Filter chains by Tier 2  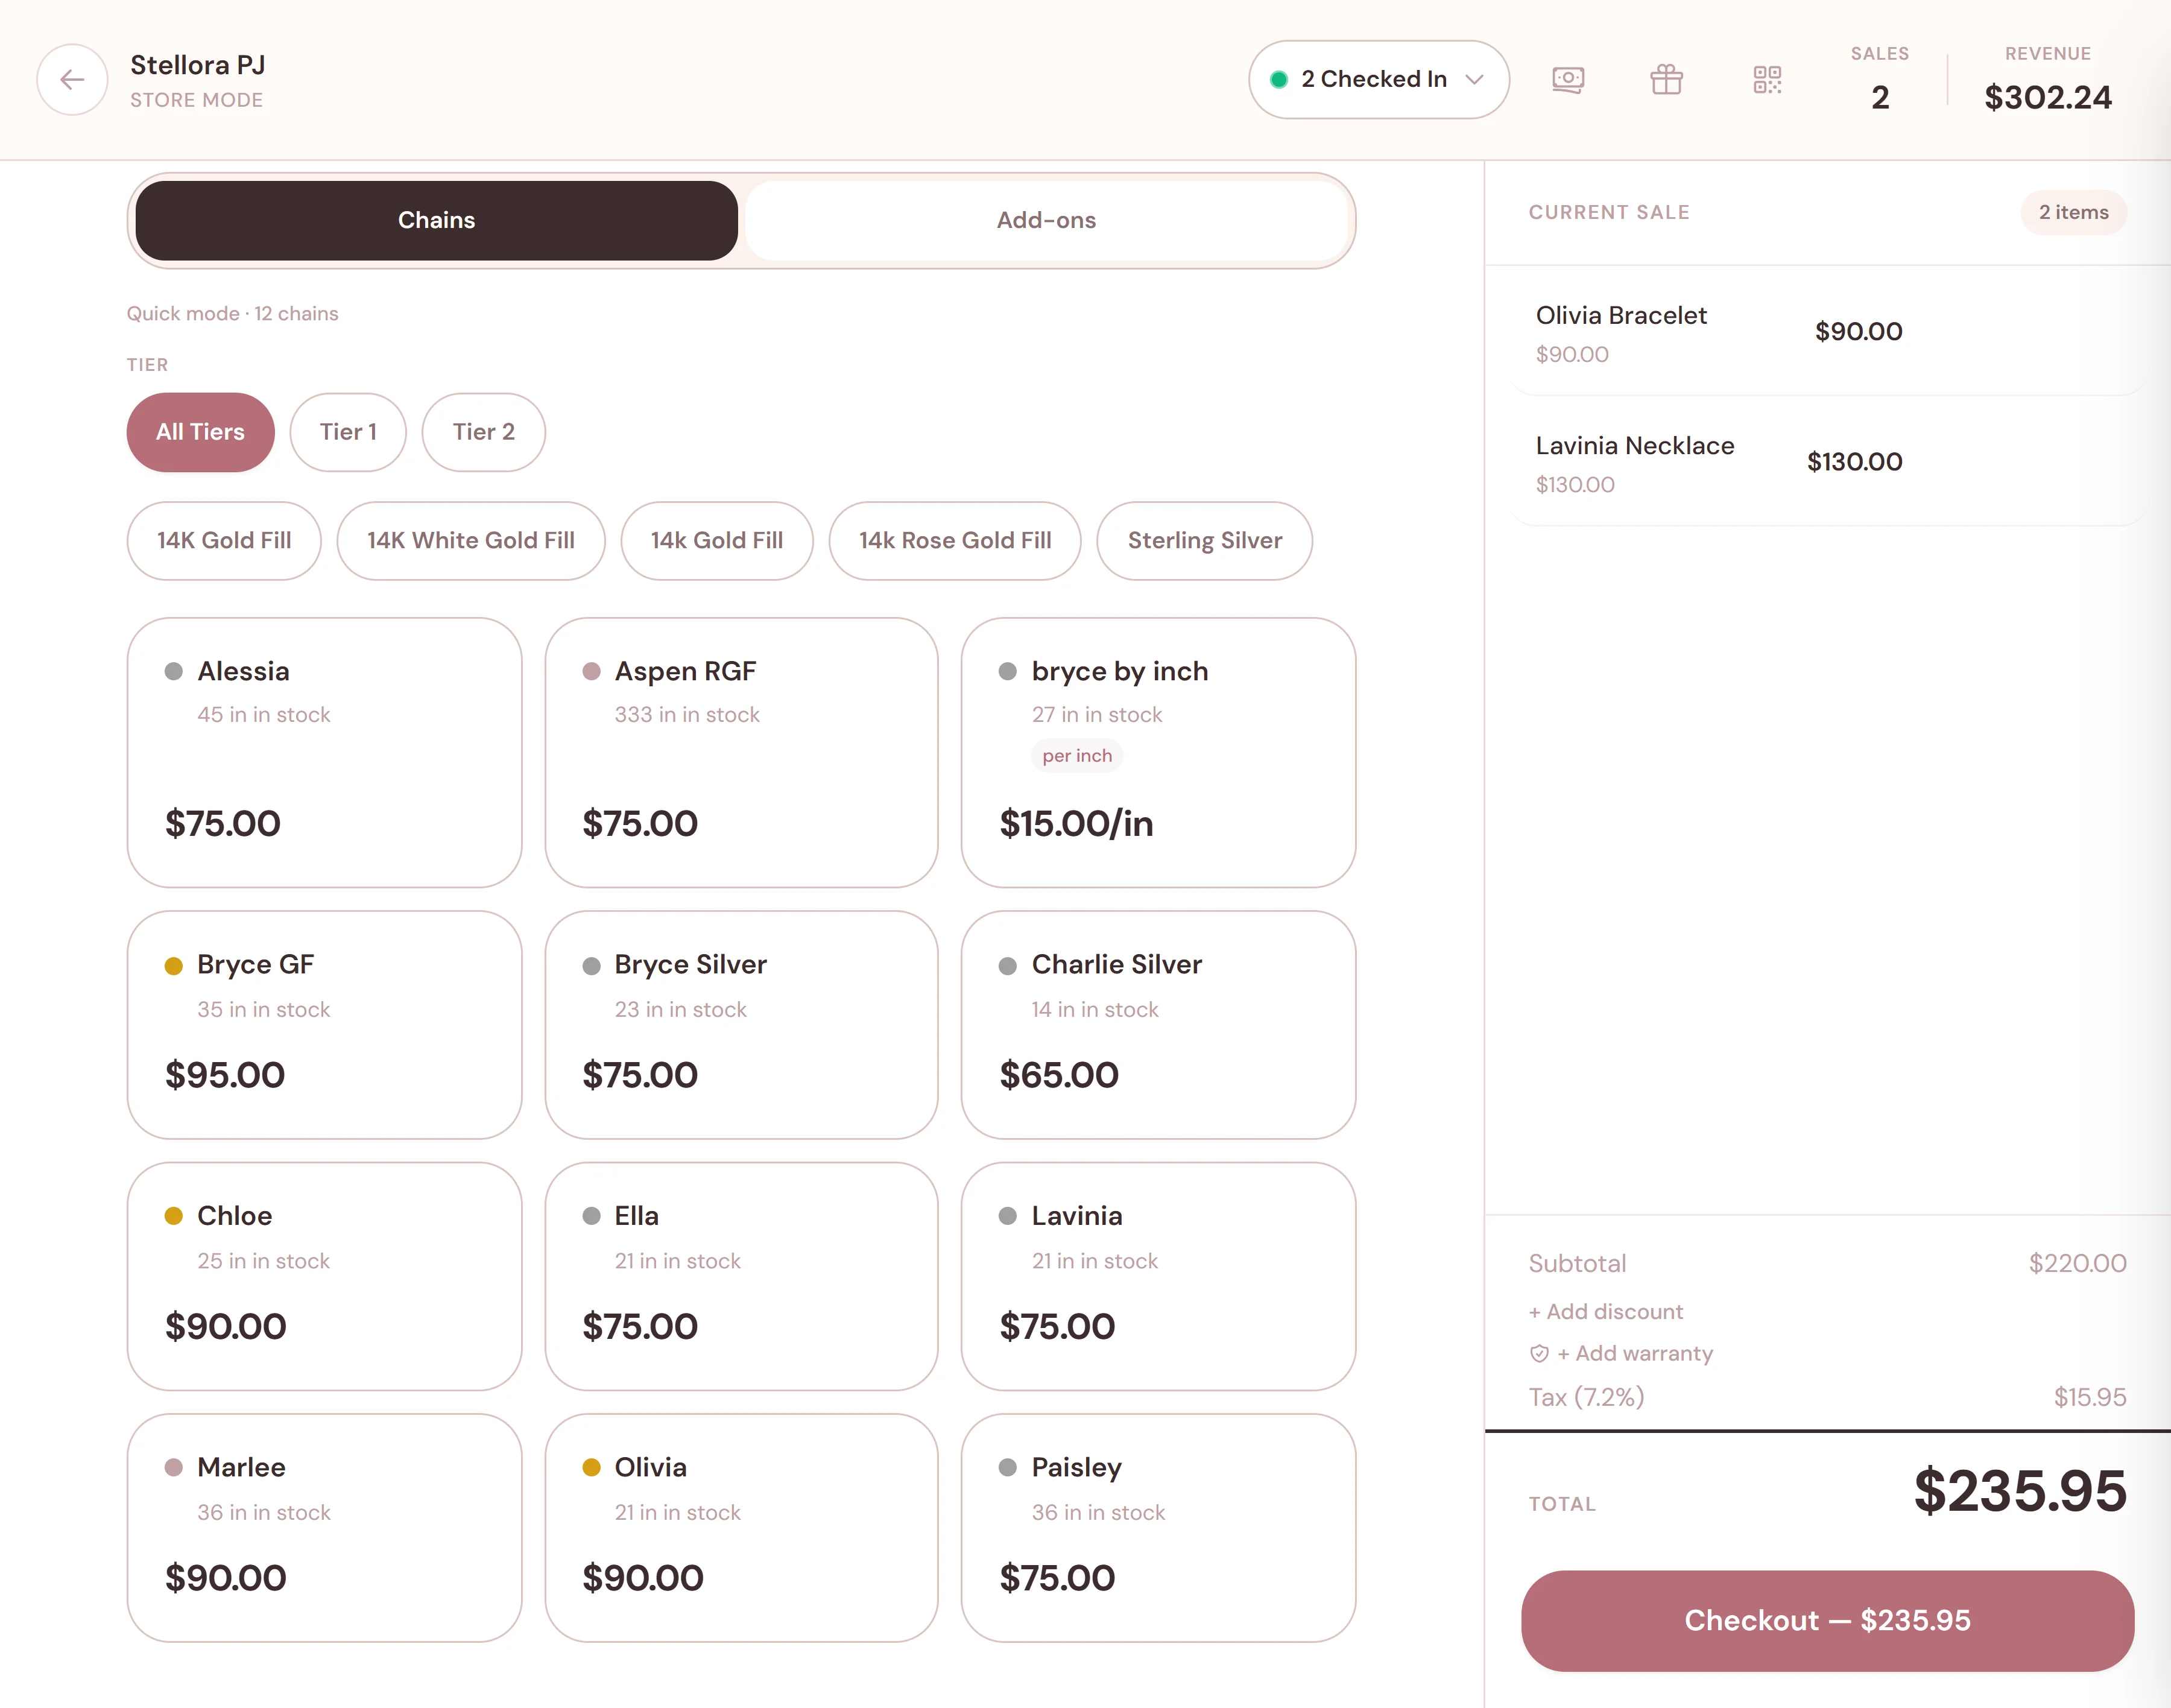coord(483,432)
